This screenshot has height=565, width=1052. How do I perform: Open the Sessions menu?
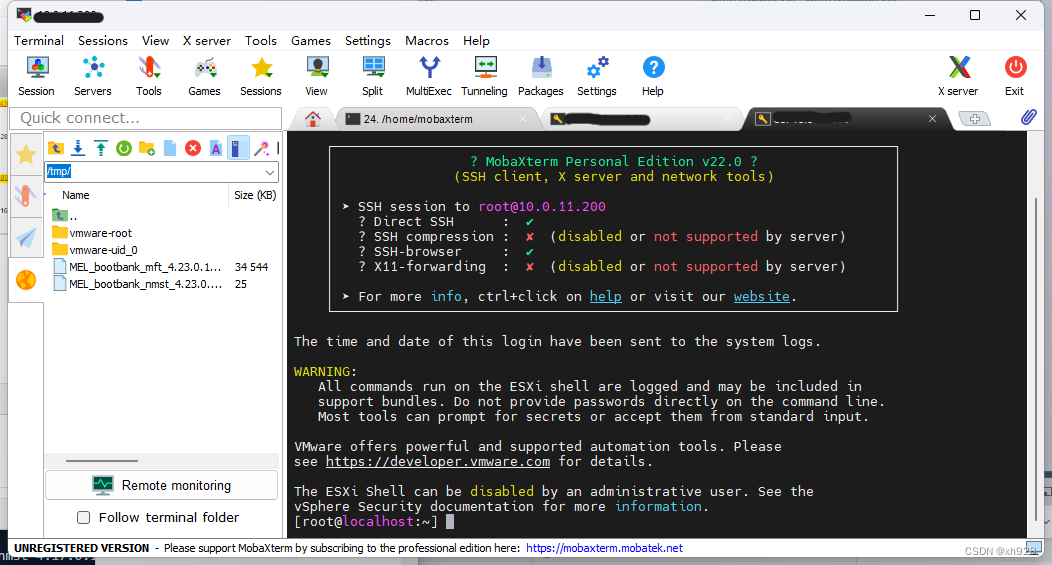coord(103,41)
